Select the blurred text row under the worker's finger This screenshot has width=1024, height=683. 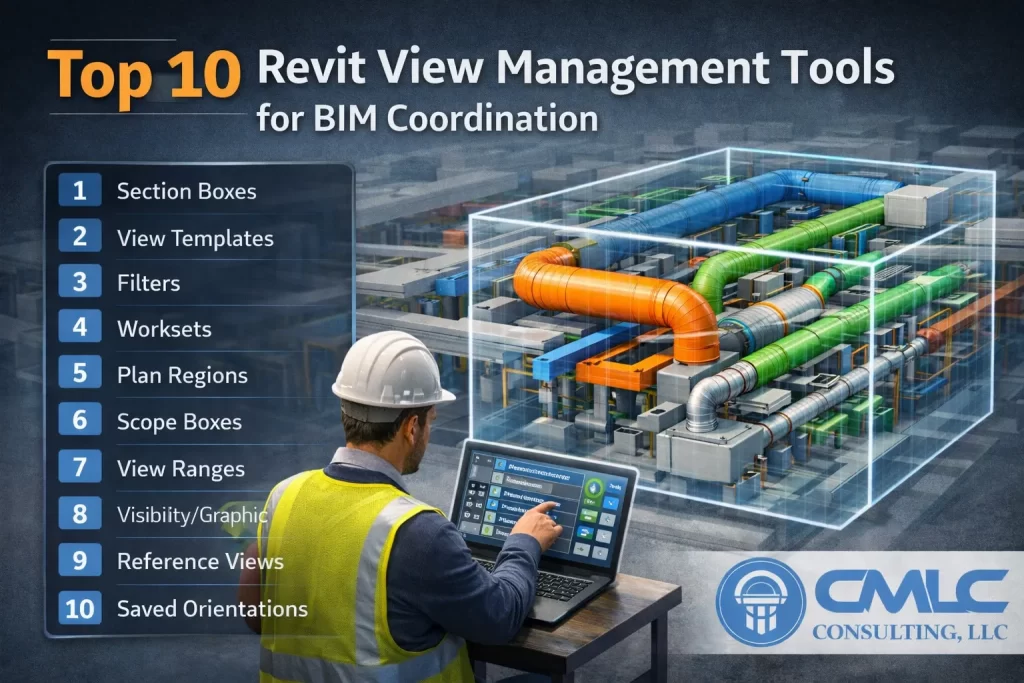528,507
